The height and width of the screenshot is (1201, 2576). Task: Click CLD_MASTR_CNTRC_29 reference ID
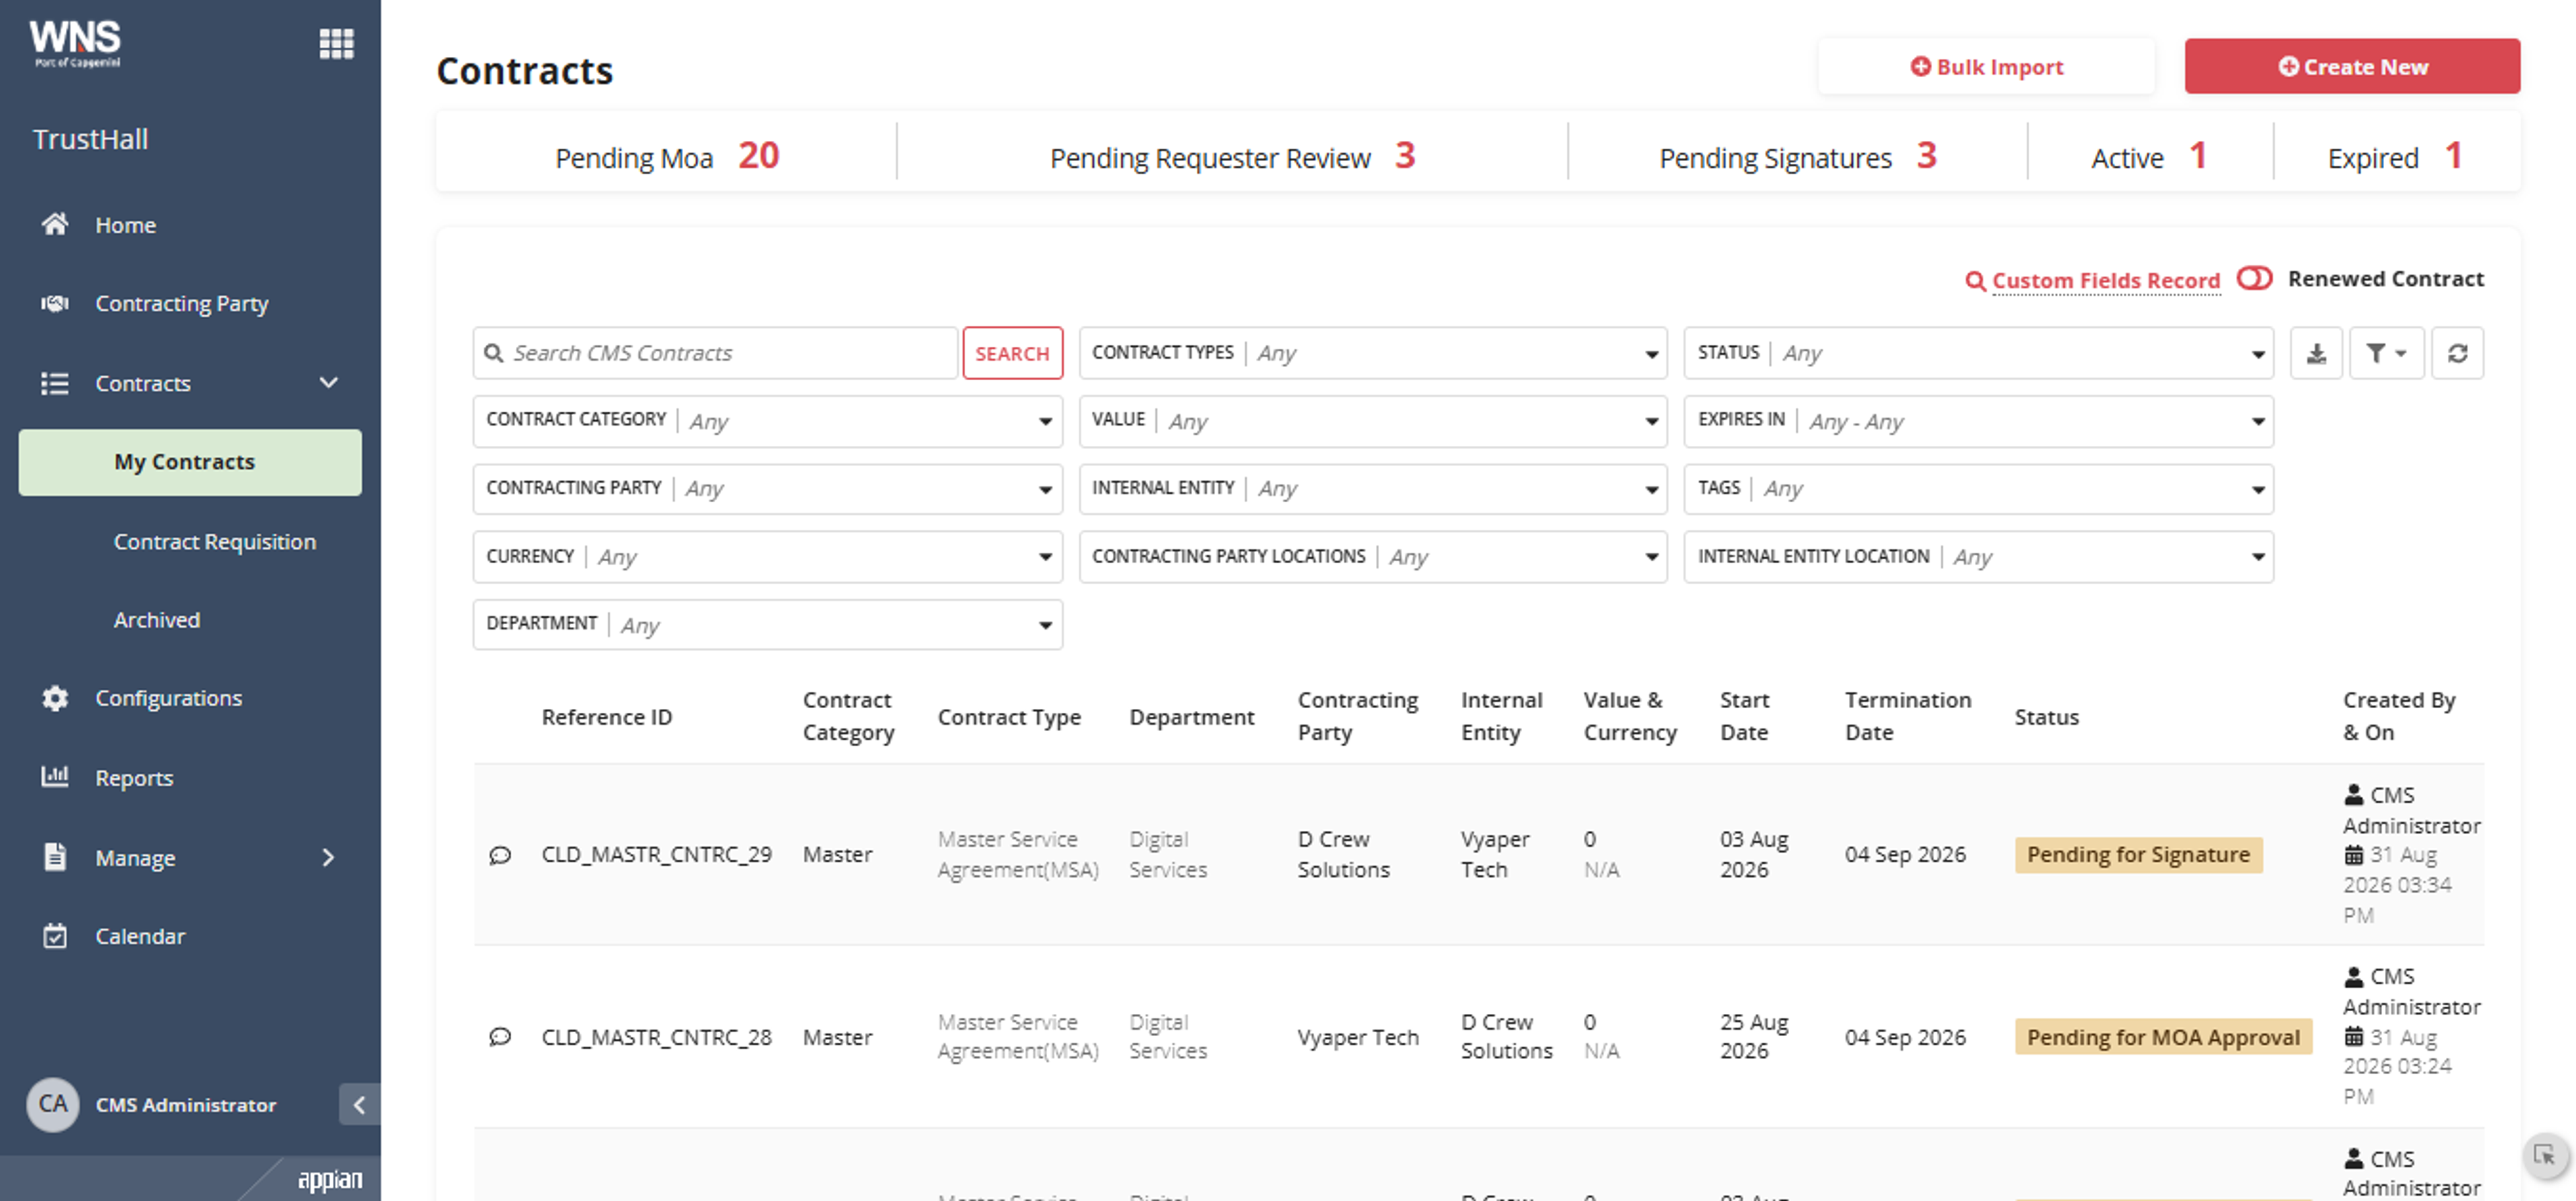[x=657, y=855]
